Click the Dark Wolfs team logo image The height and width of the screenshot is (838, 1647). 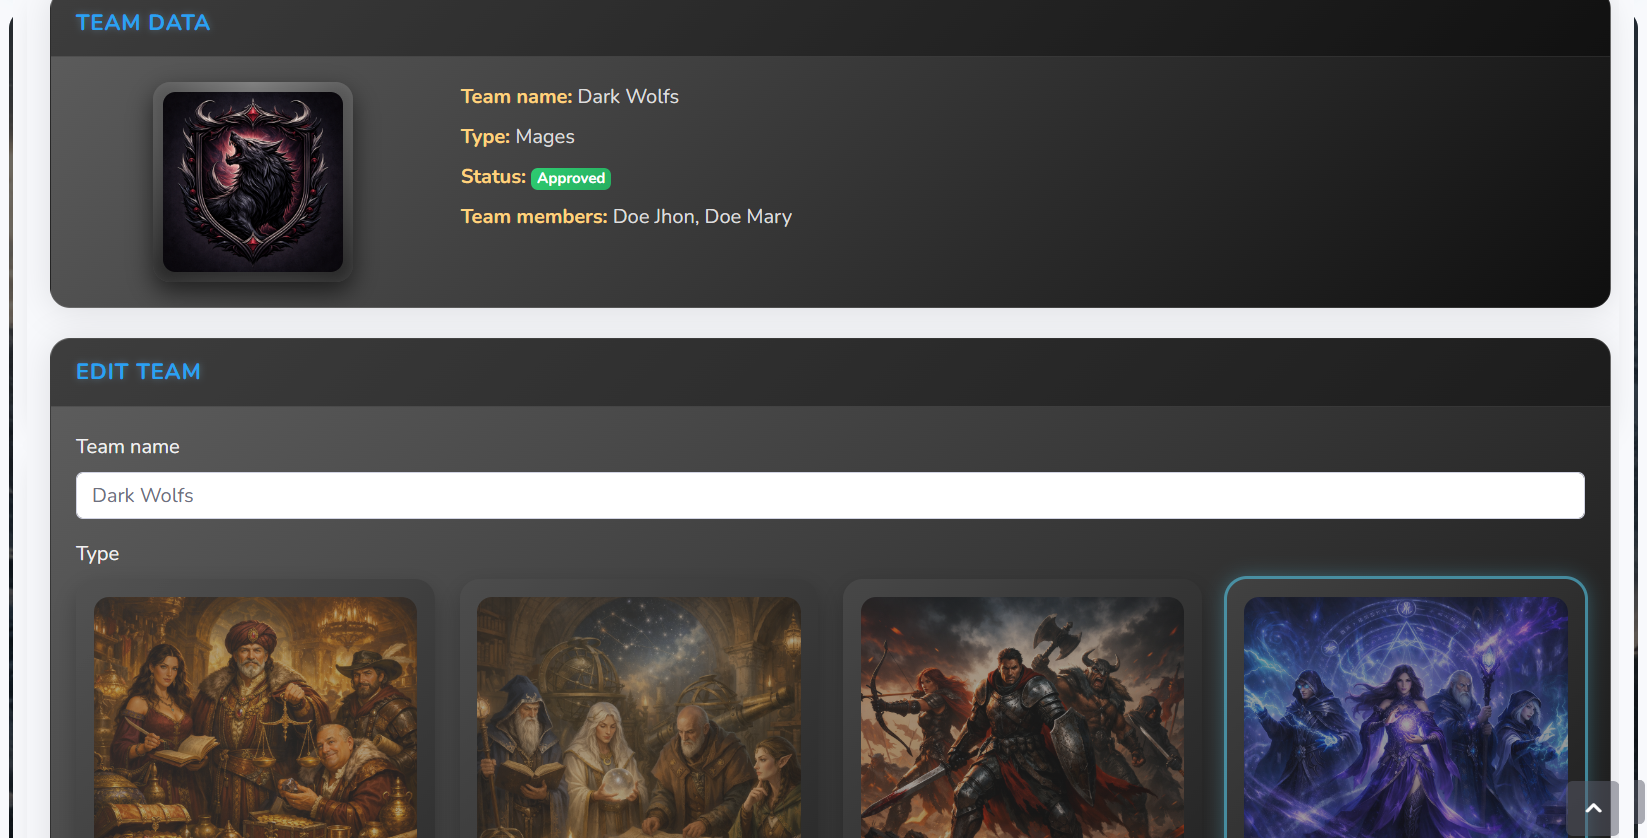click(x=253, y=182)
